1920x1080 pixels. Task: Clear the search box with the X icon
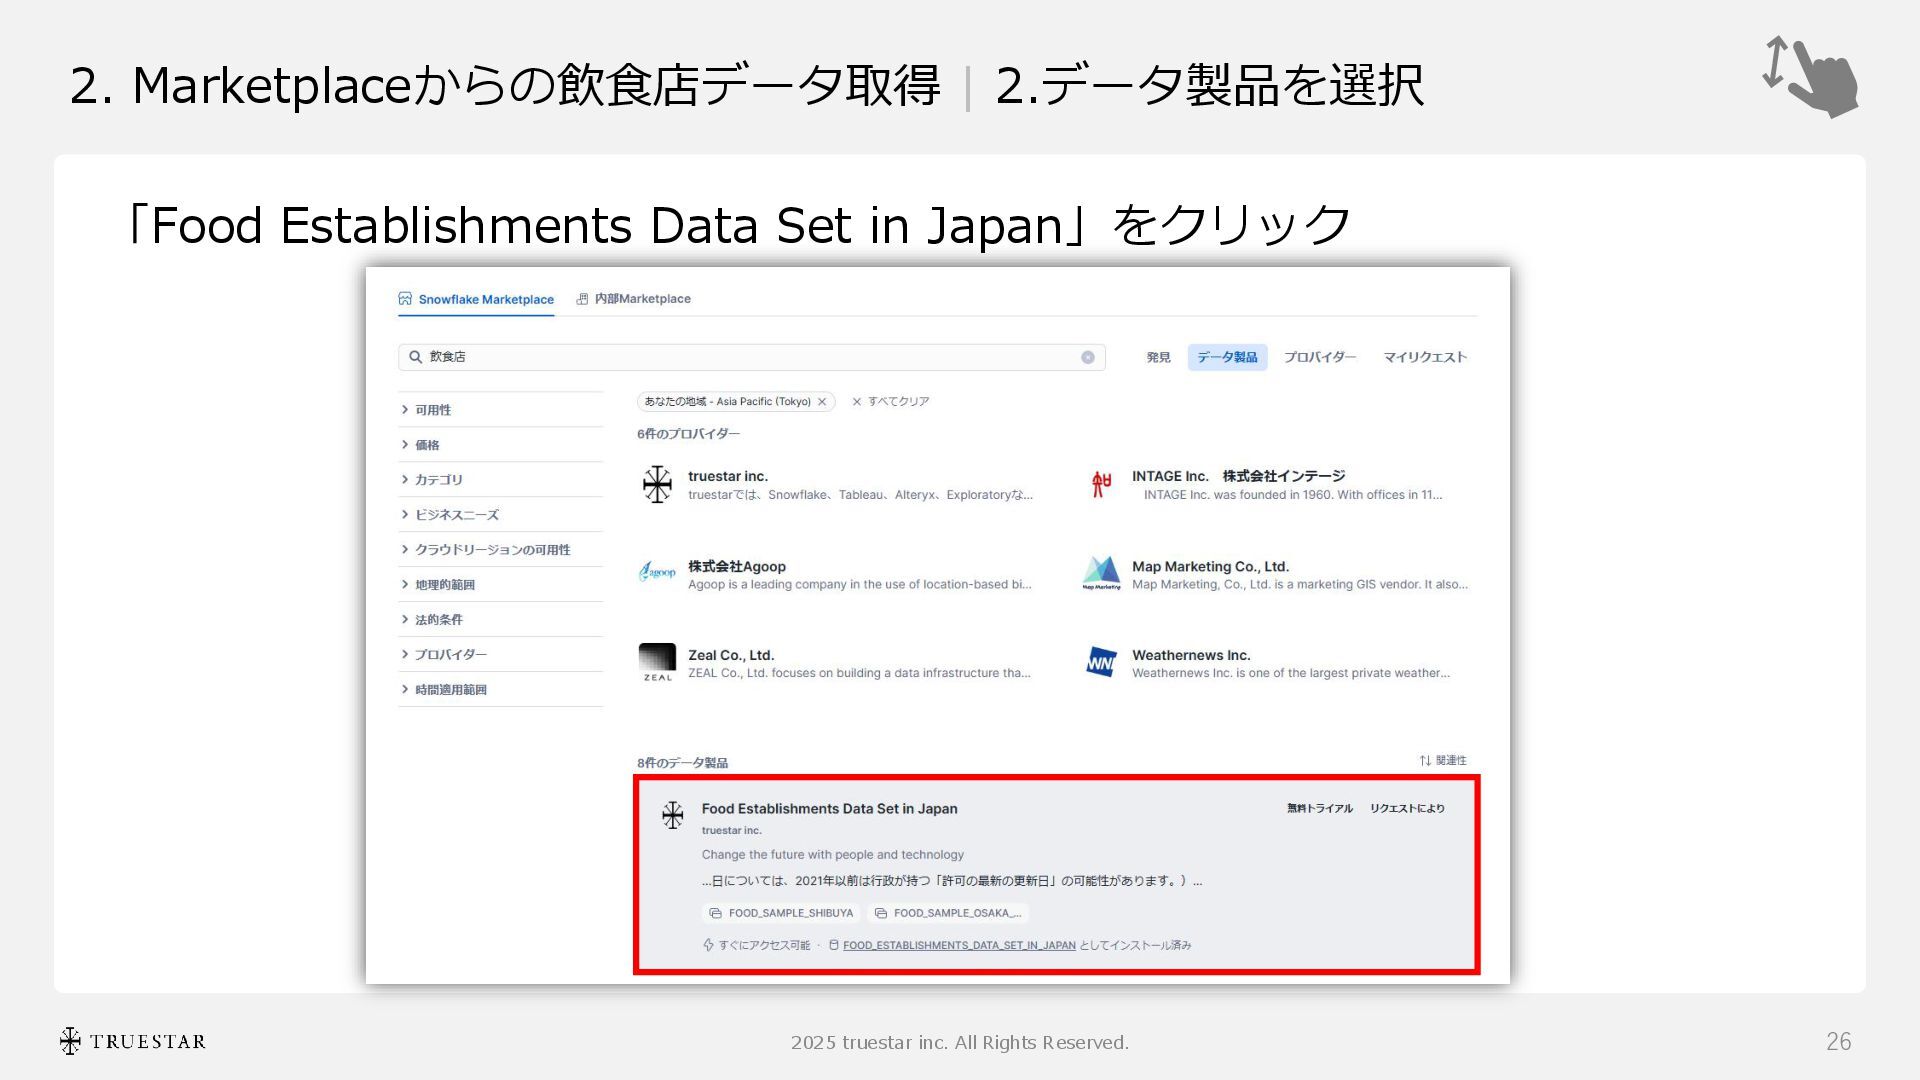coord(1087,358)
